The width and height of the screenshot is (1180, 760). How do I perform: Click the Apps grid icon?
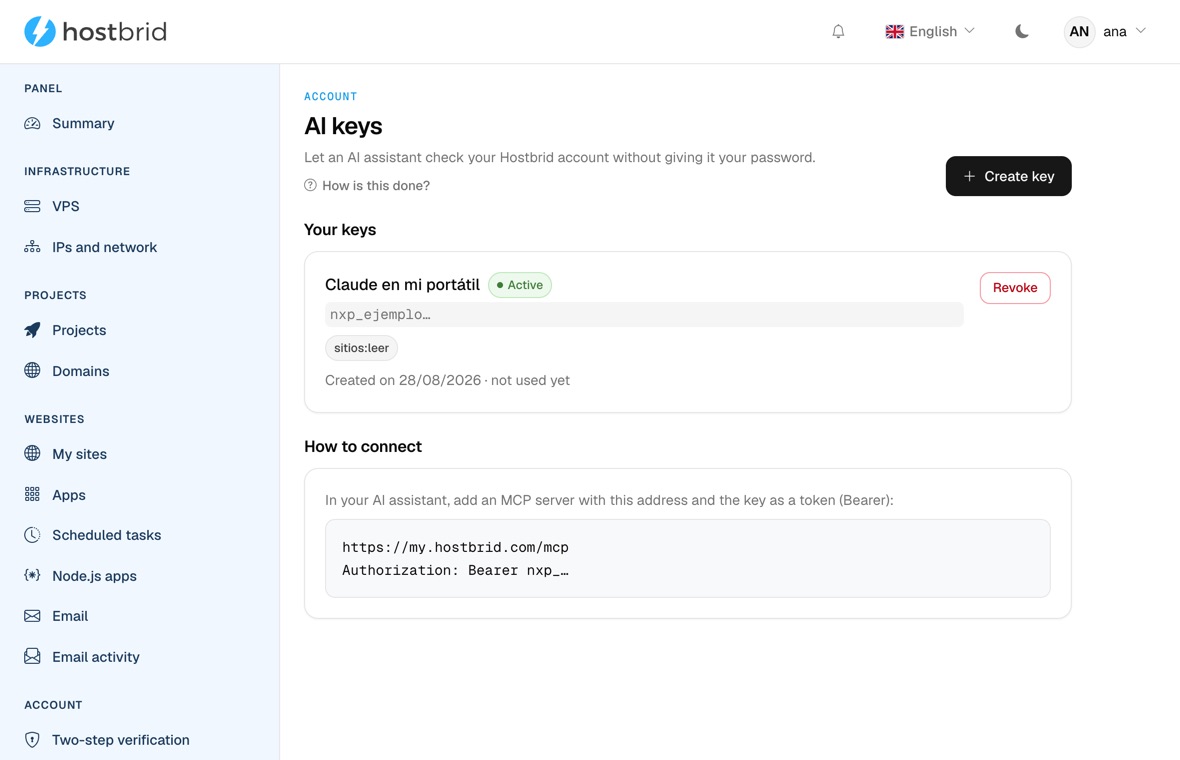click(x=32, y=494)
